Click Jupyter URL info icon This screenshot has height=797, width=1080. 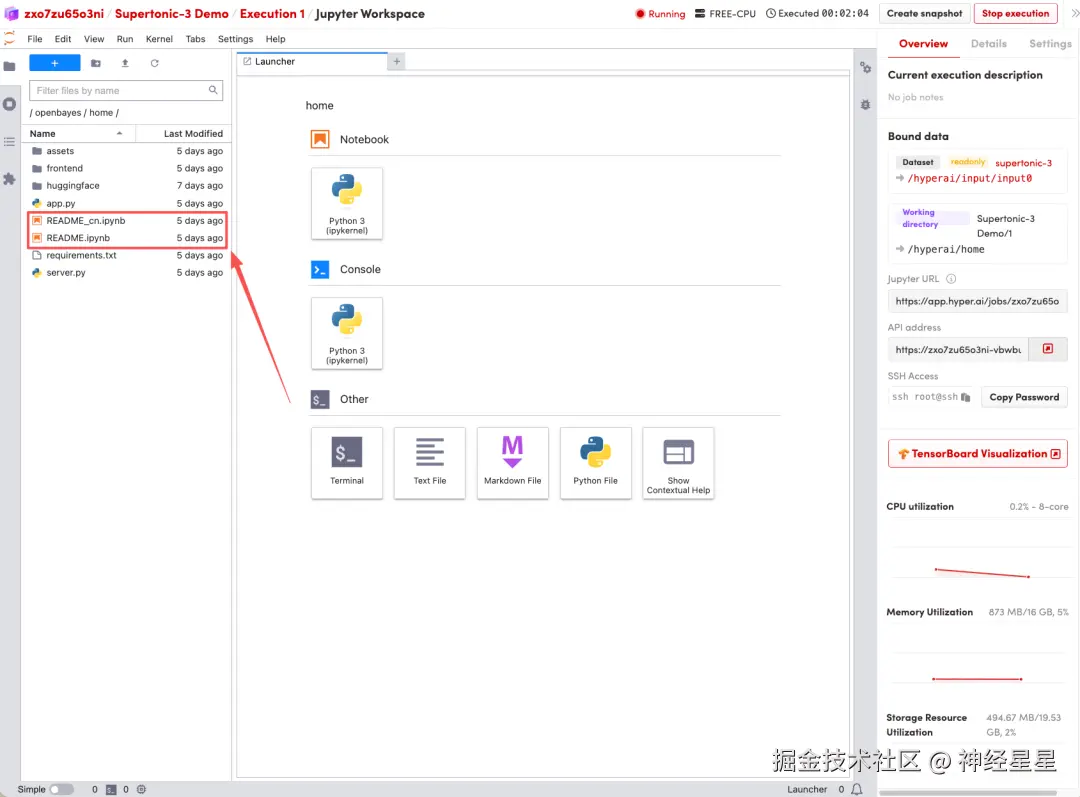point(951,279)
